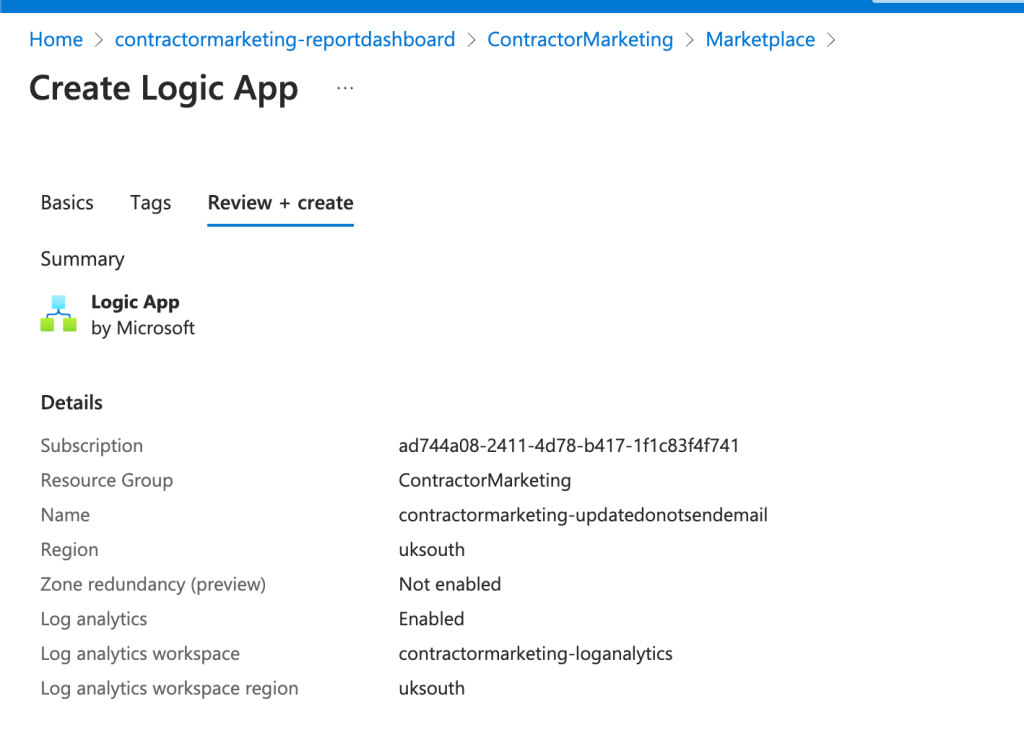This screenshot has height=748, width=1024.
Task: Click the Logic App title text
Action: tap(135, 302)
